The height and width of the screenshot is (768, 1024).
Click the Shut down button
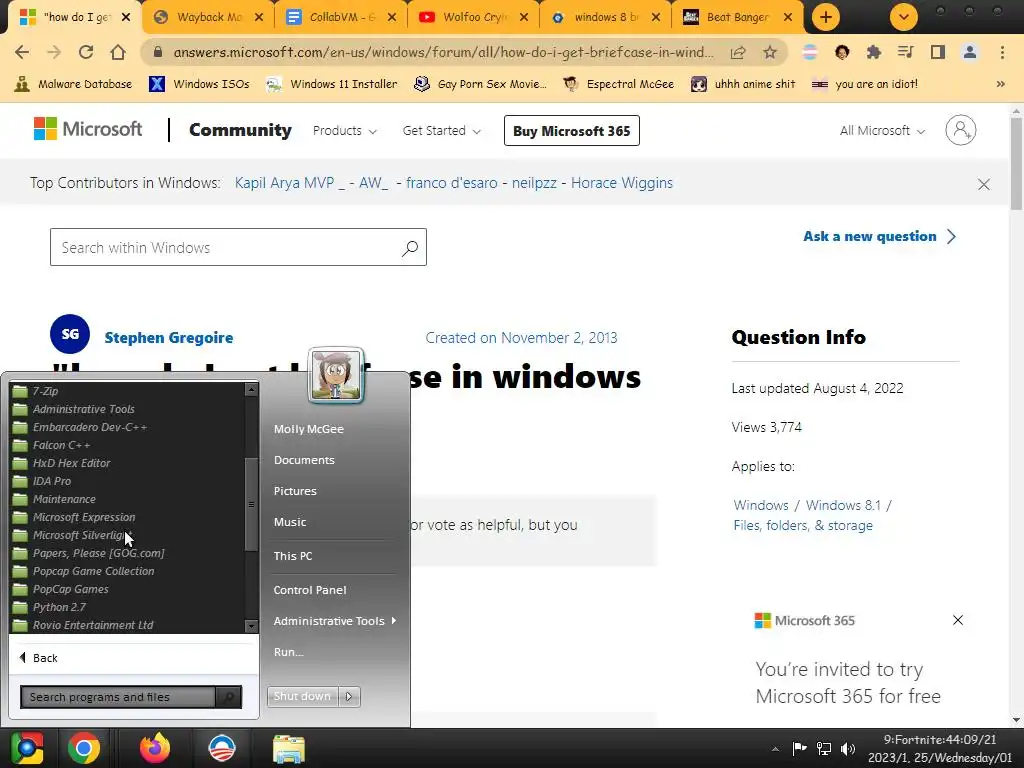[302, 696]
